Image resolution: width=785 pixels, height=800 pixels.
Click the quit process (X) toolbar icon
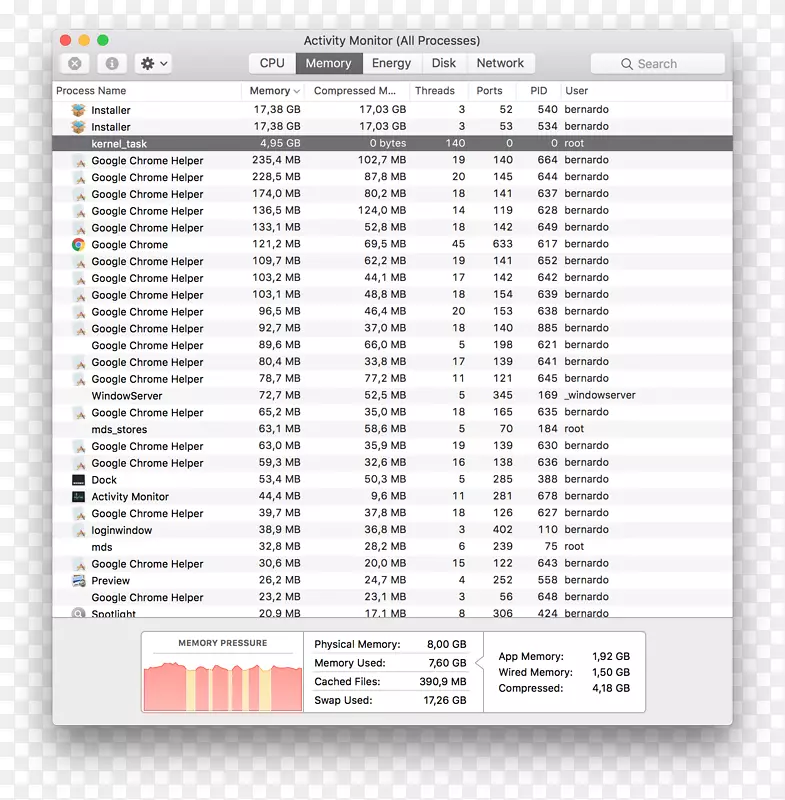coord(75,63)
